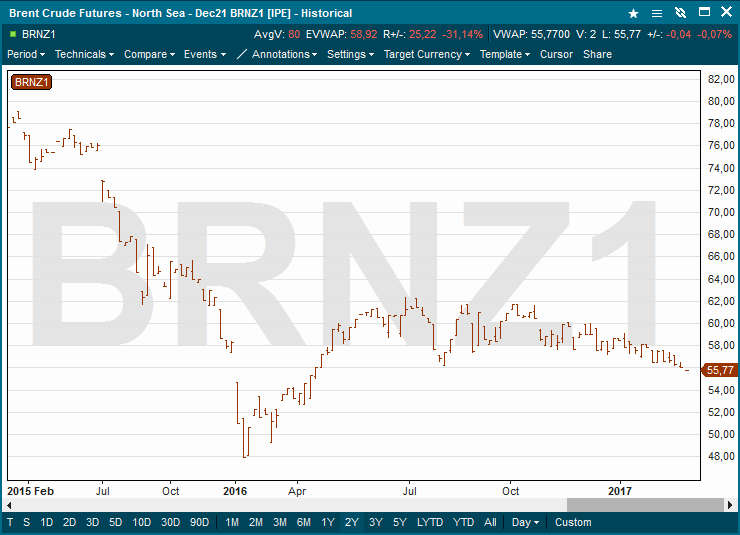Image resolution: width=740 pixels, height=535 pixels.
Task: Switch range to 1M
Action: [x=232, y=522]
